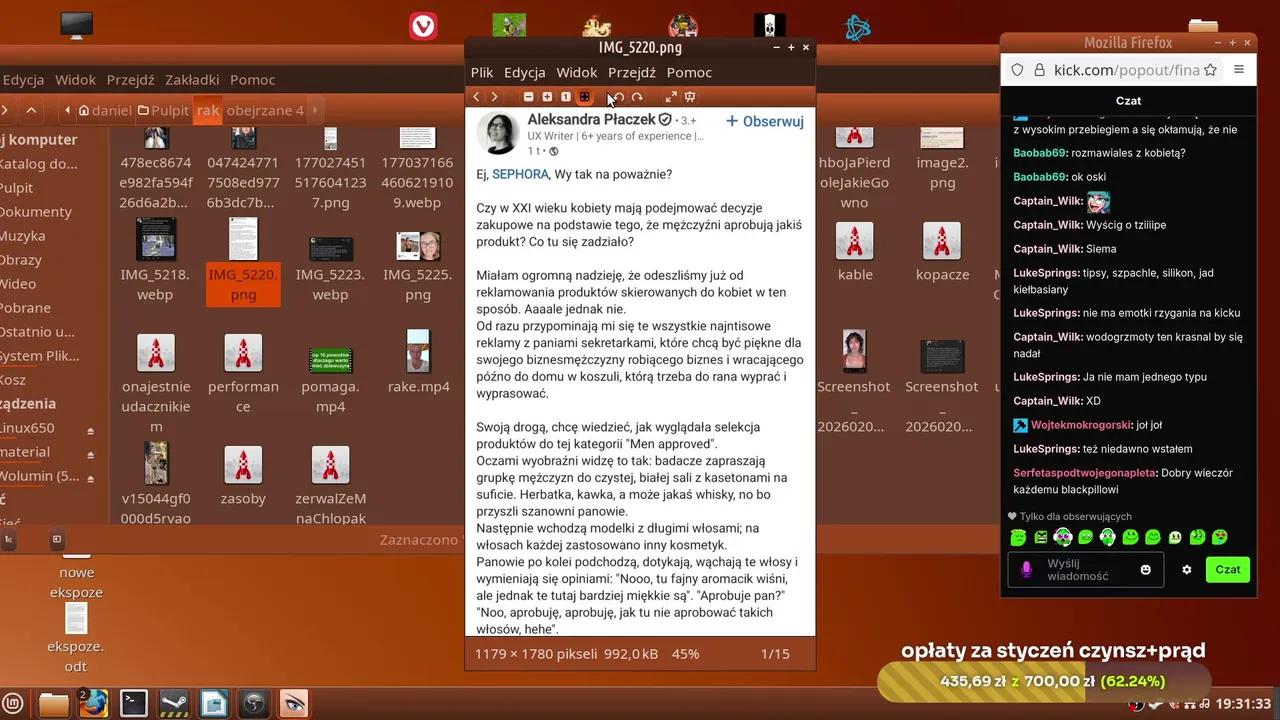Image resolution: width=1280 pixels, height=720 pixels.
Task: Open Przejdź menu in image viewer
Action: click(632, 72)
